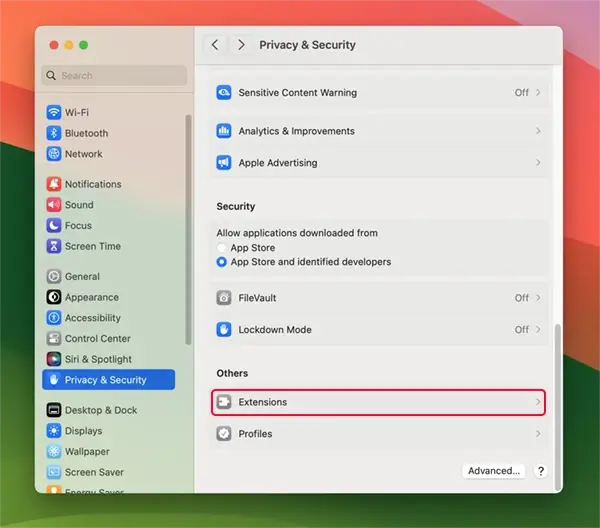Open help with question mark button

541,471
